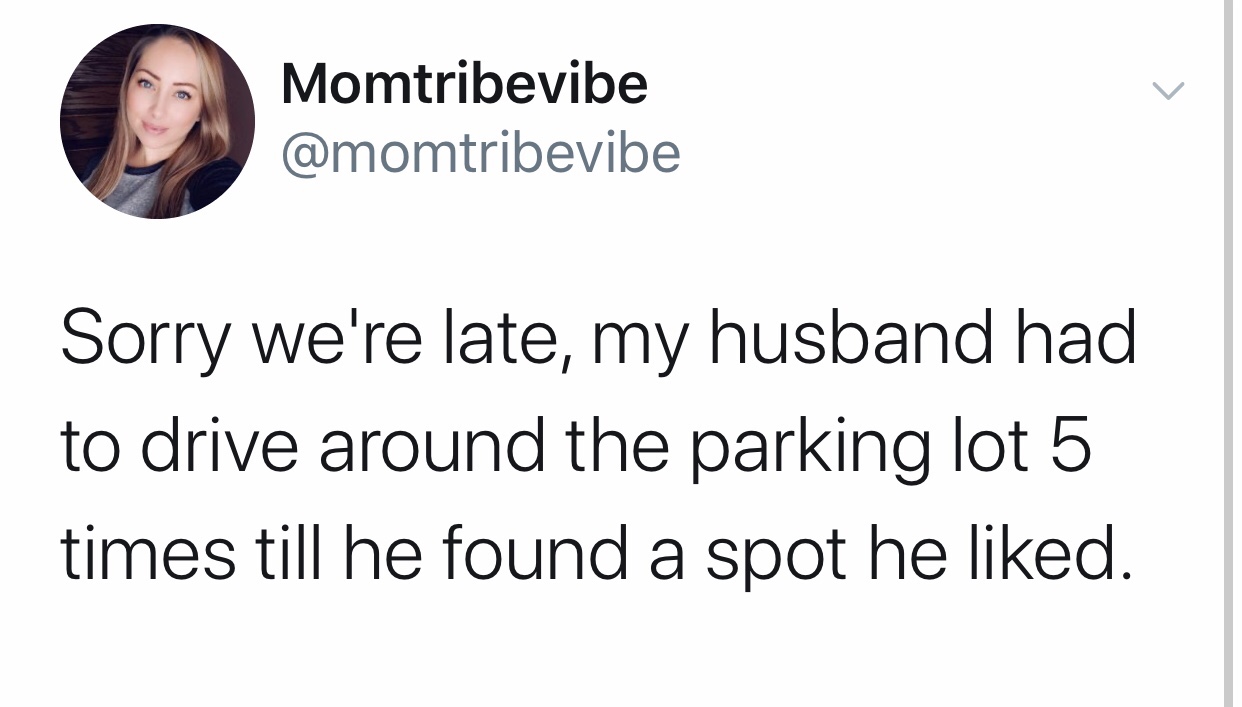Click the Momtribevibe profile picture
The image size is (1242, 707).
click(157, 122)
